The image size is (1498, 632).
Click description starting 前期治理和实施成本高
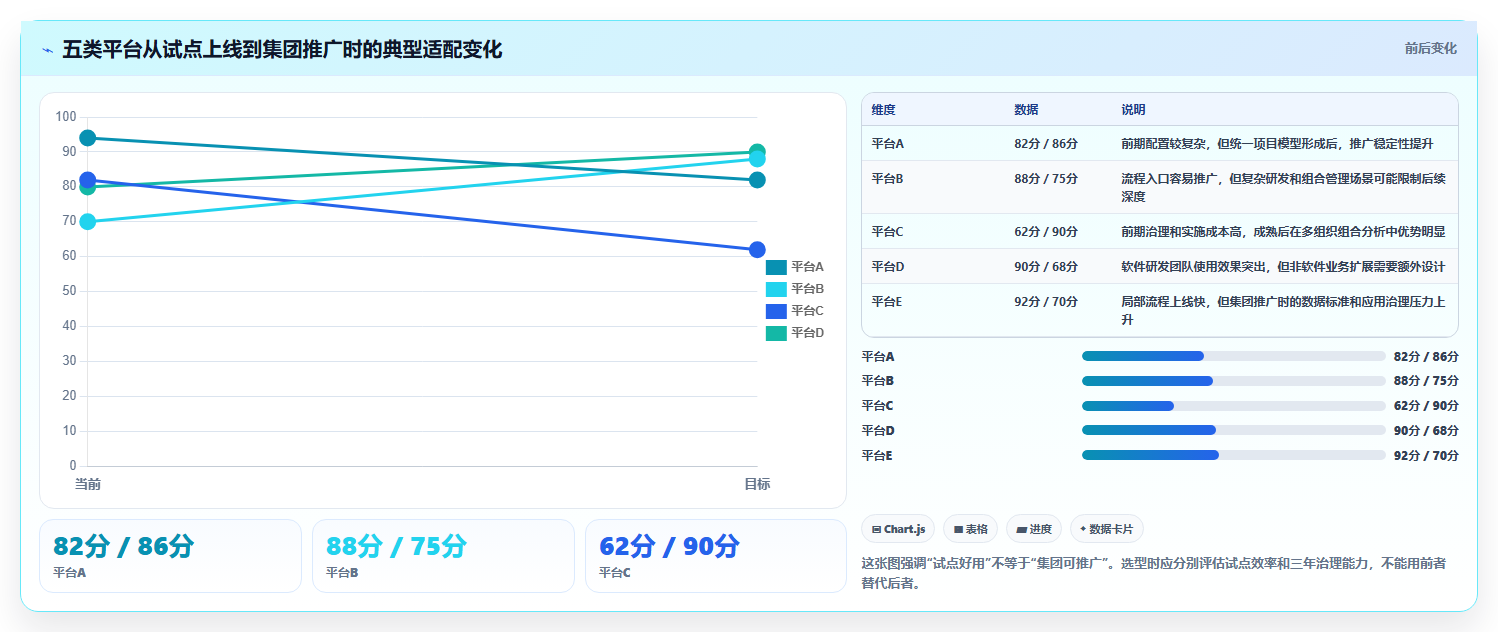point(1283,232)
